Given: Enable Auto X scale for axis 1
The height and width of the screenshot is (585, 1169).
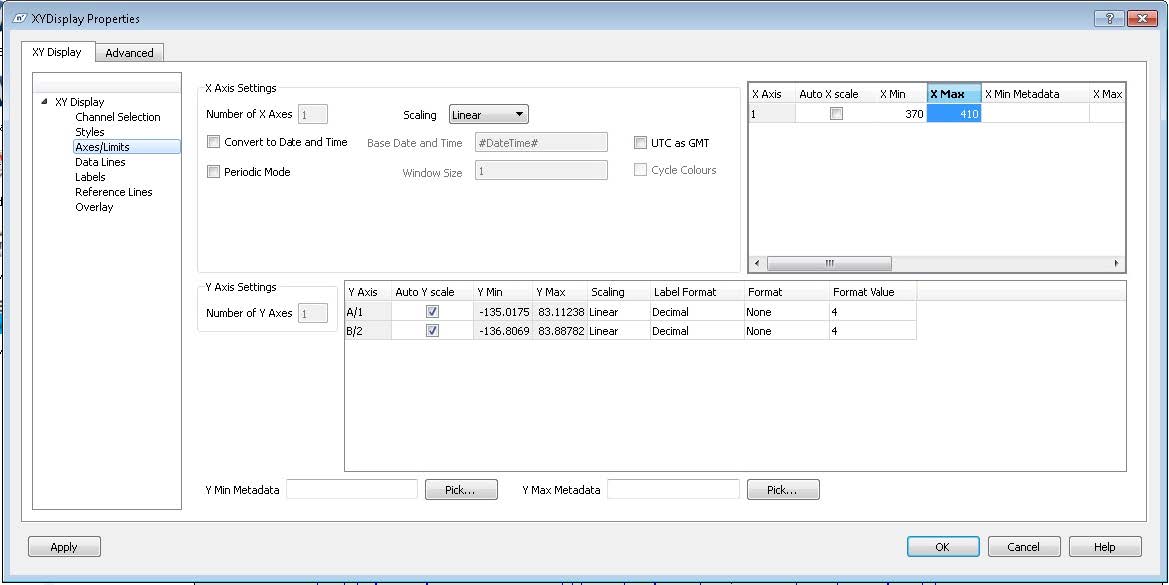Looking at the screenshot, I should pyautogui.click(x=837, y=114).
